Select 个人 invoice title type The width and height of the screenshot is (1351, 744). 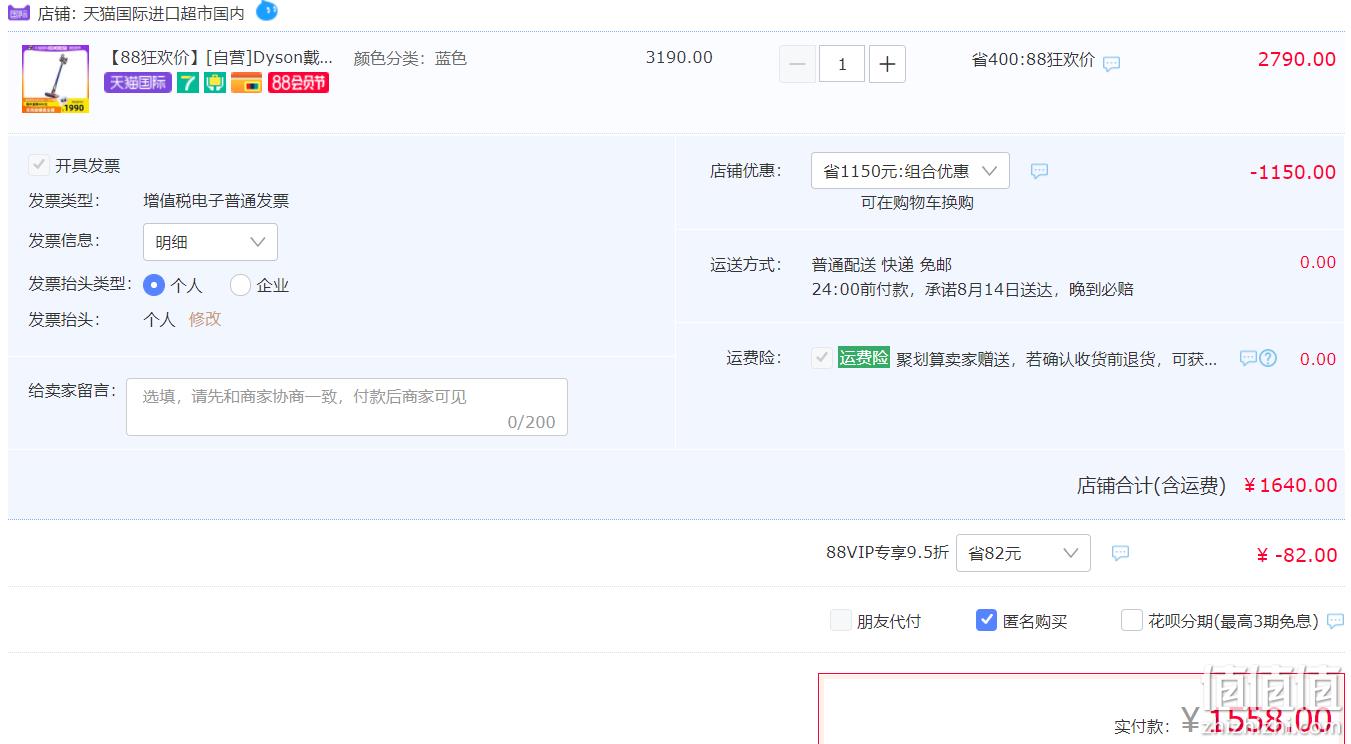[x=154, y=285]
